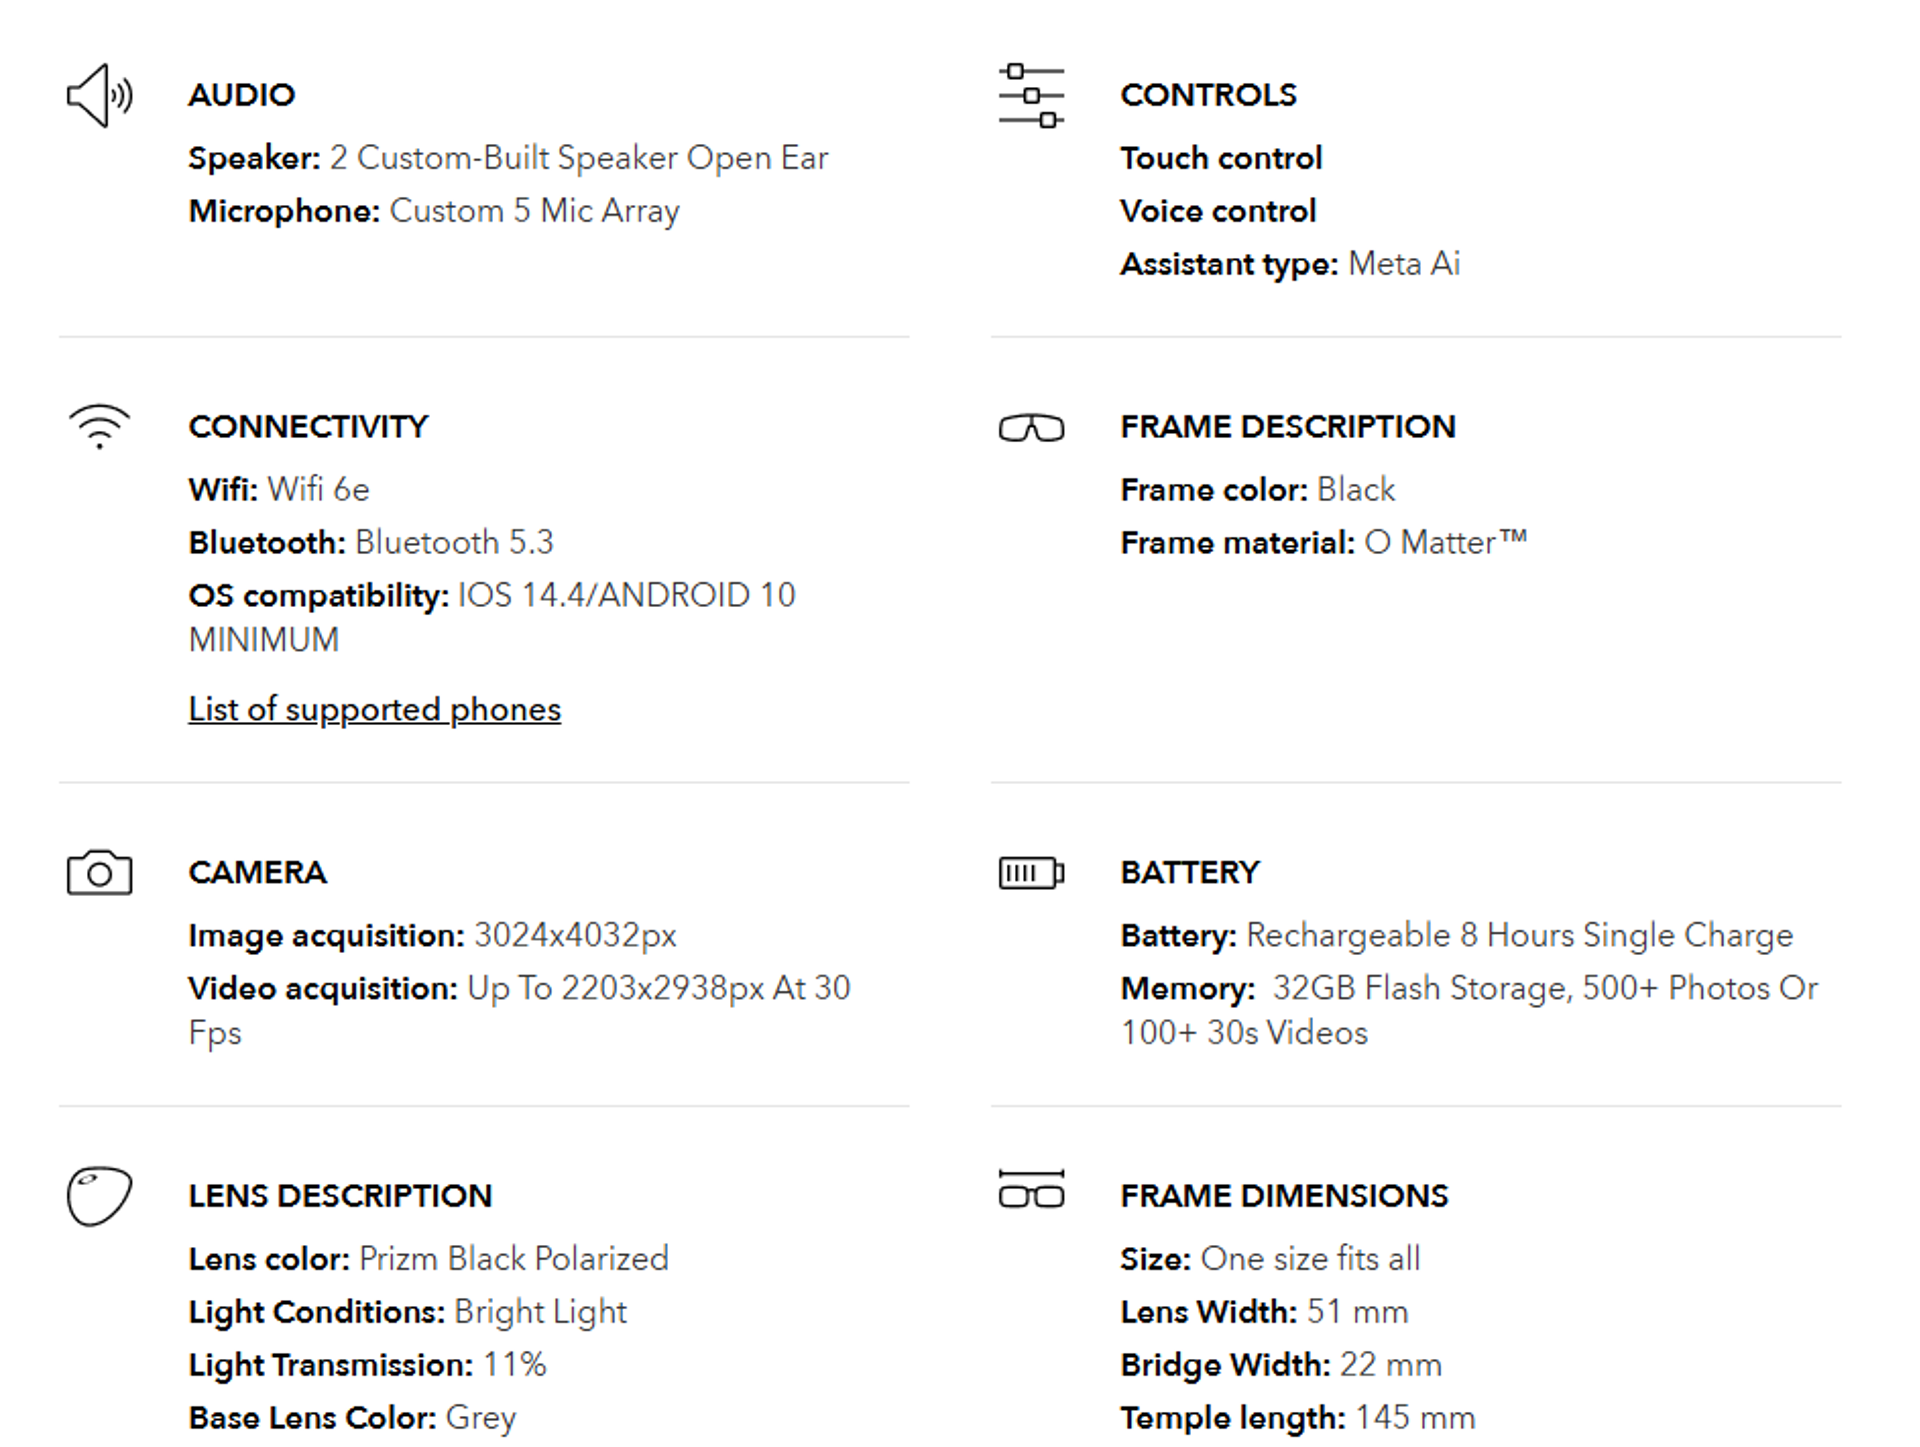Open the List of supported phones link
The height and width of the screenshot is (1447, 1920).
coord(374,709)
